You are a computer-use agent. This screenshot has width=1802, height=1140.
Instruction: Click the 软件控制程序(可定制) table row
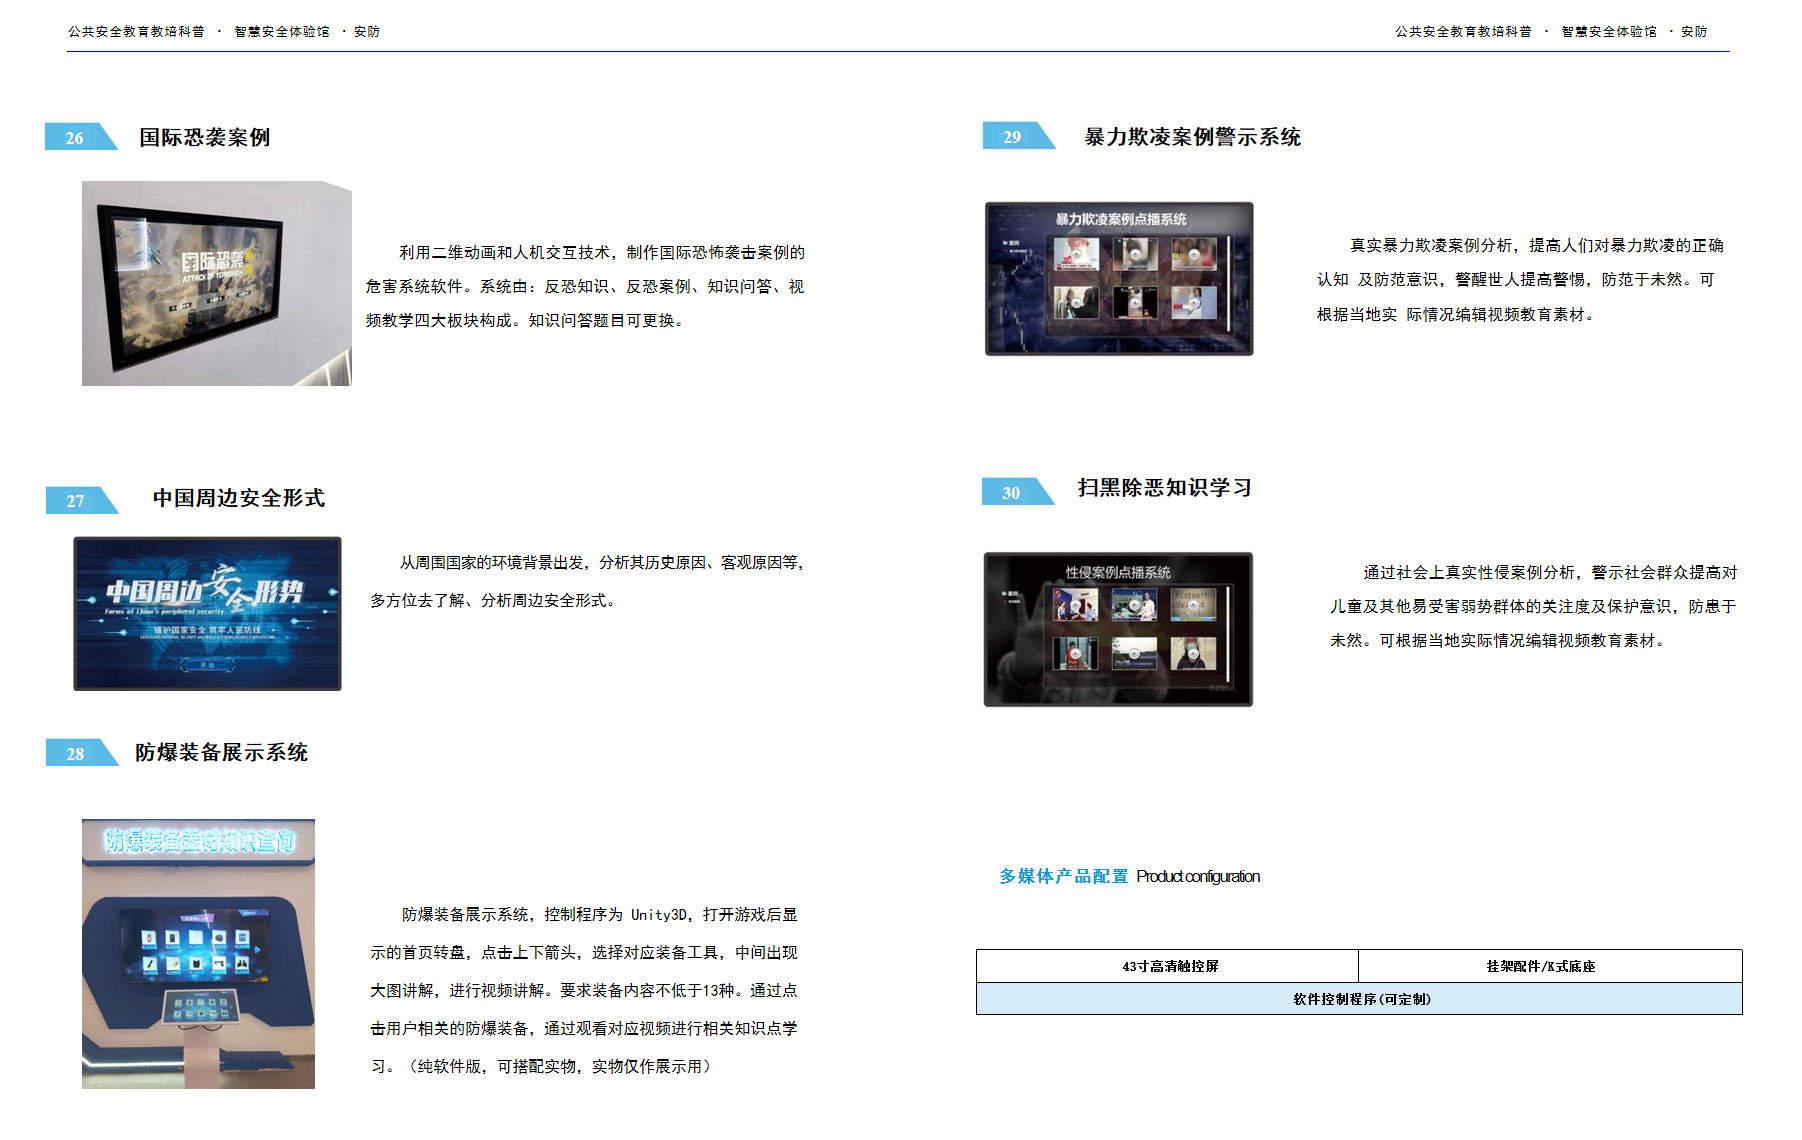click(x=1359, y=999)
